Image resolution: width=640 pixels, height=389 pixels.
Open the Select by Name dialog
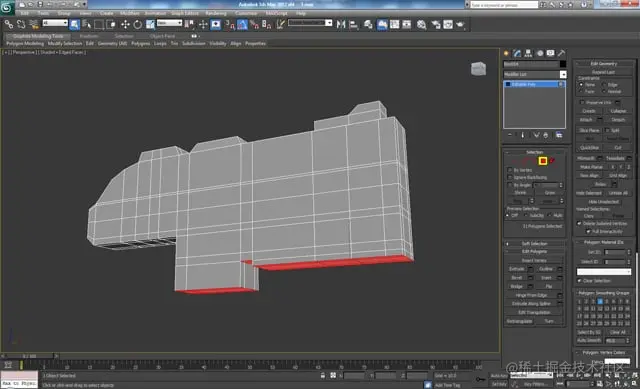click(87, 25)
